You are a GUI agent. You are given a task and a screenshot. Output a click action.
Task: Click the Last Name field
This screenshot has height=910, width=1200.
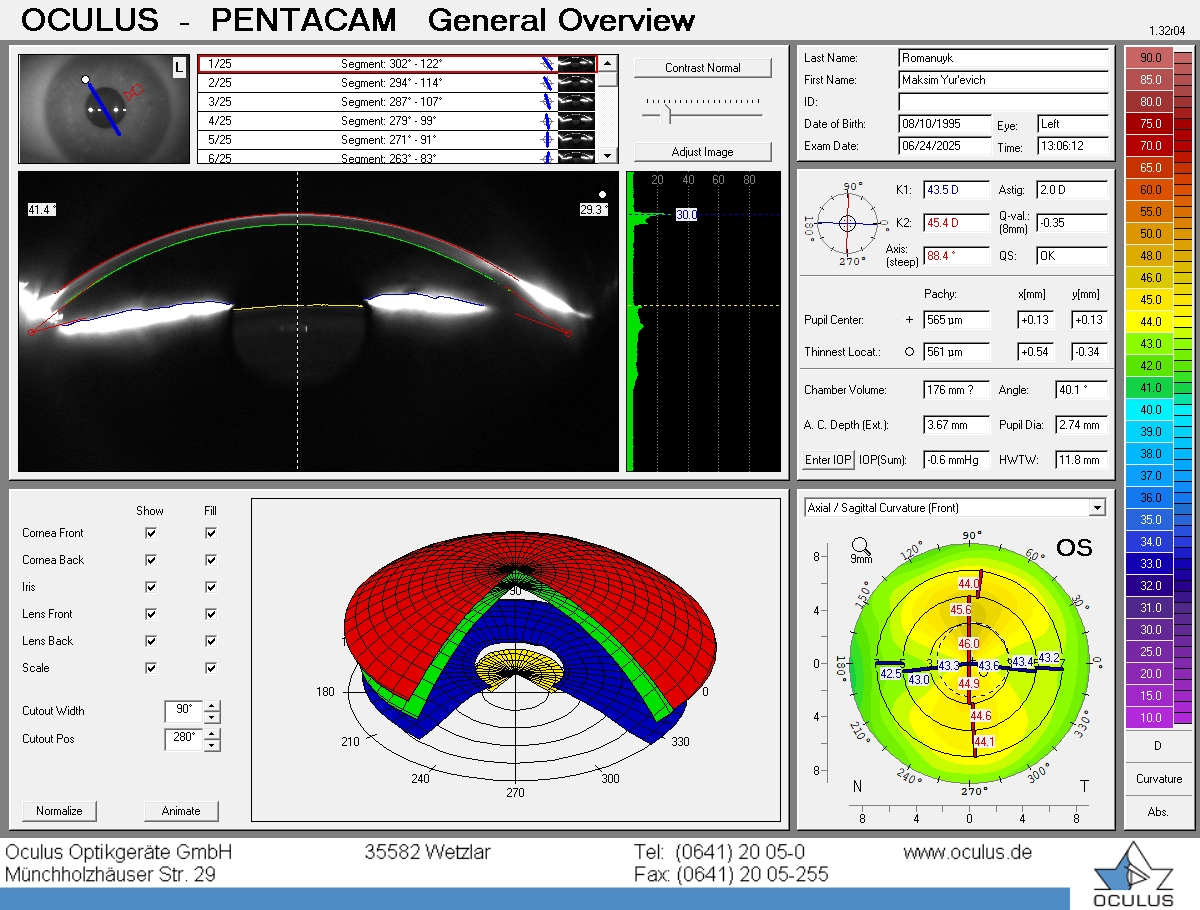1003,58
